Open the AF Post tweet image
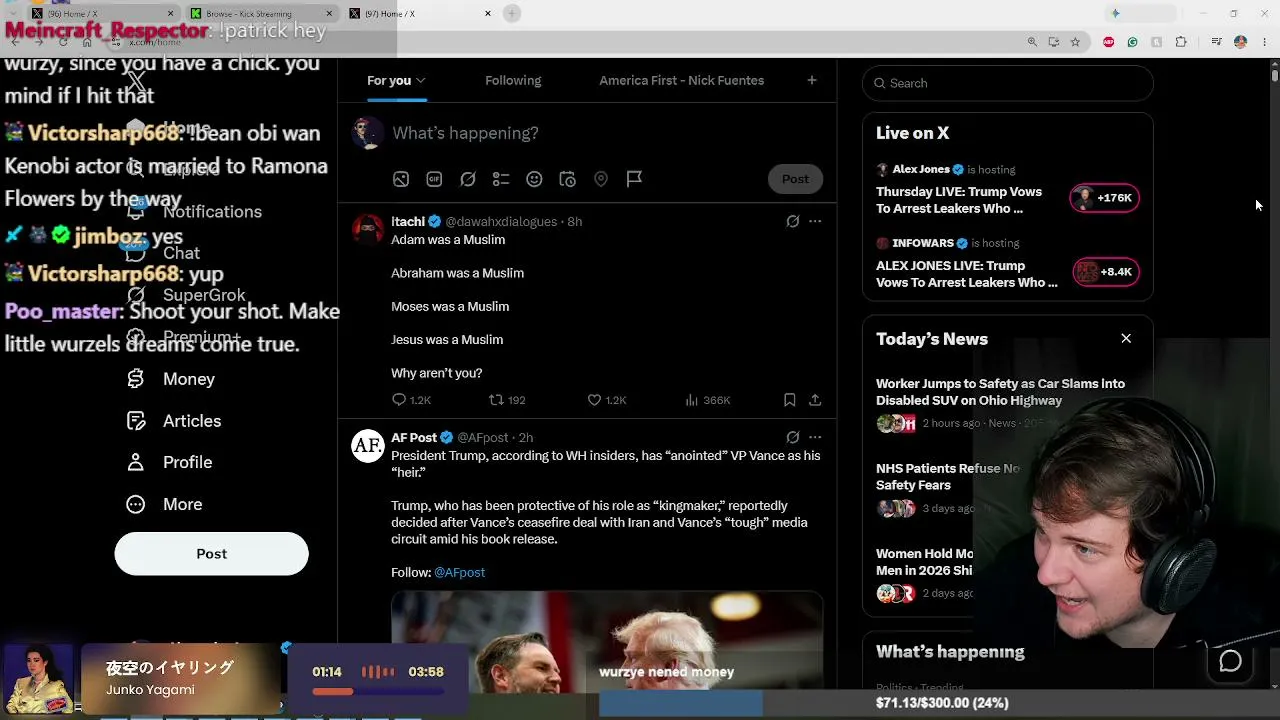The height and width of the screenshot is (720, 1280). coord(607,641)
